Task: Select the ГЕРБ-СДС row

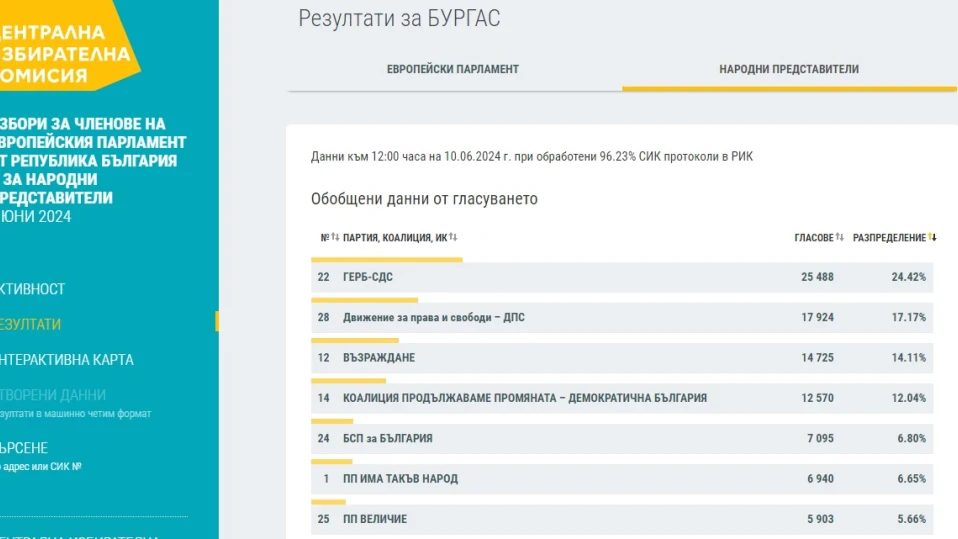Action: [x=622, y=277]
